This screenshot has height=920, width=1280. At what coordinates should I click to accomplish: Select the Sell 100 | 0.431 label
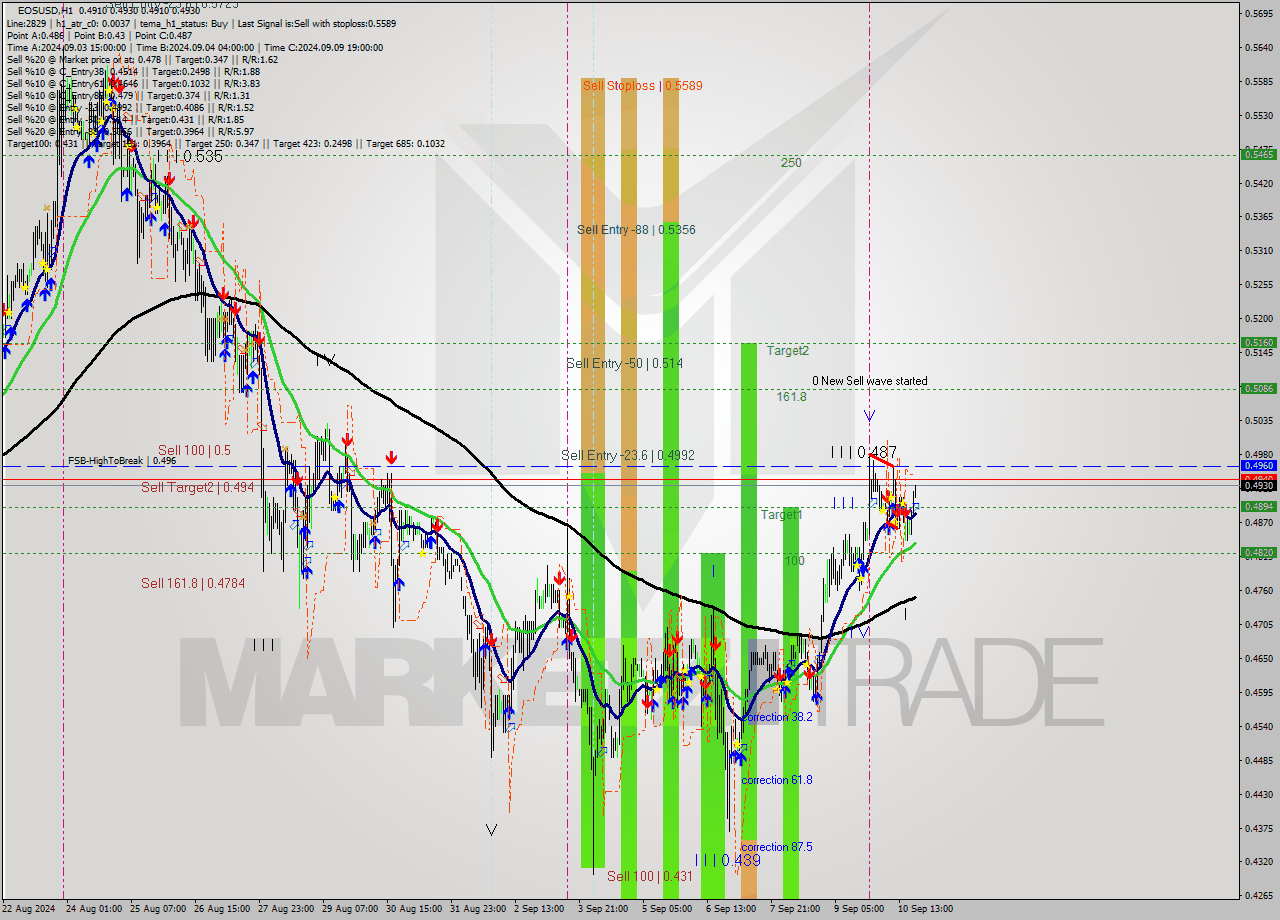click(x=650, y=876)
